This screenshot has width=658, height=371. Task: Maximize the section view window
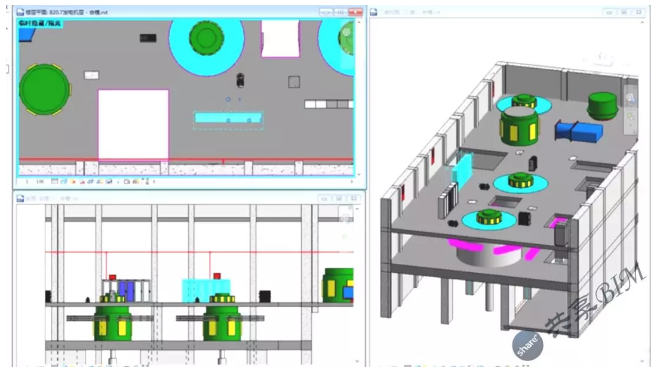tap(339, 199)
